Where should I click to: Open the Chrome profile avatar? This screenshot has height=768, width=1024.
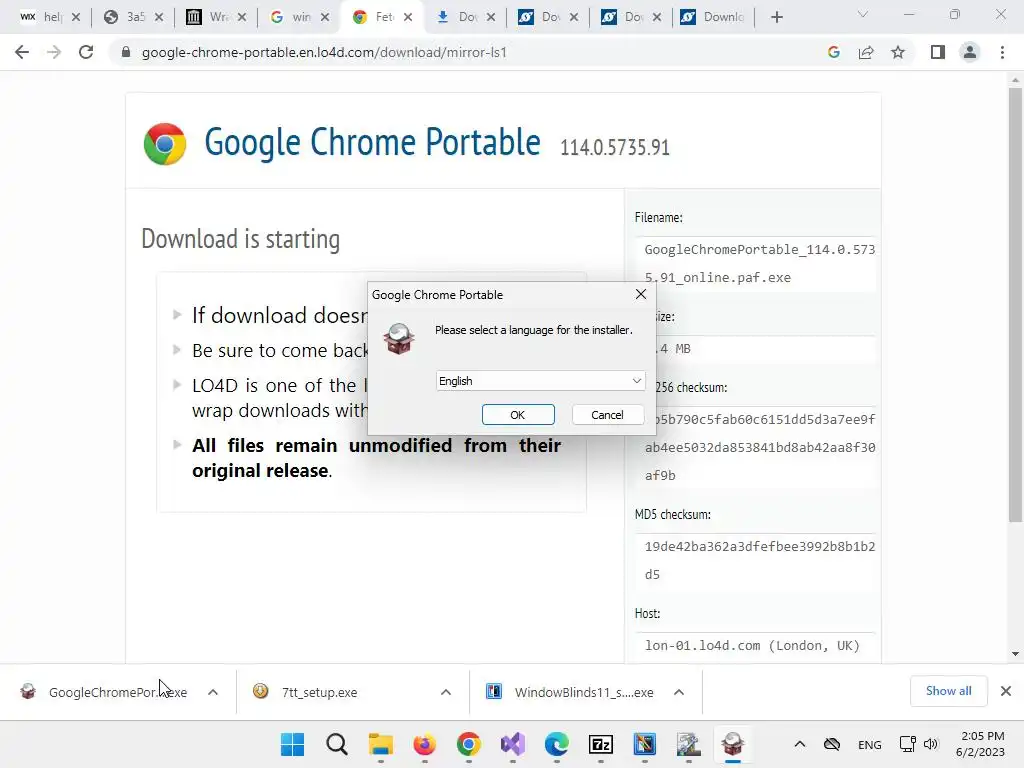970,52
